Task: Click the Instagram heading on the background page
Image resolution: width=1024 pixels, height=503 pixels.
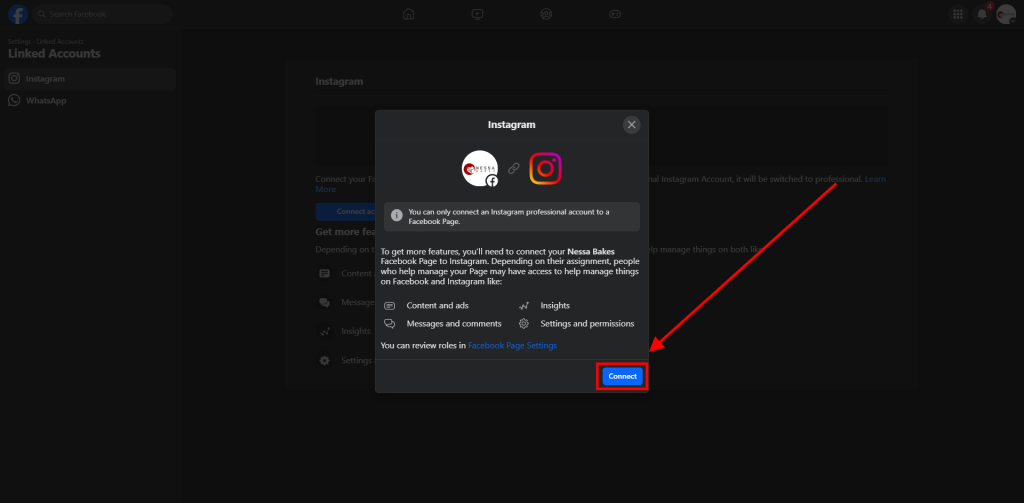Action: pos(339,82)
